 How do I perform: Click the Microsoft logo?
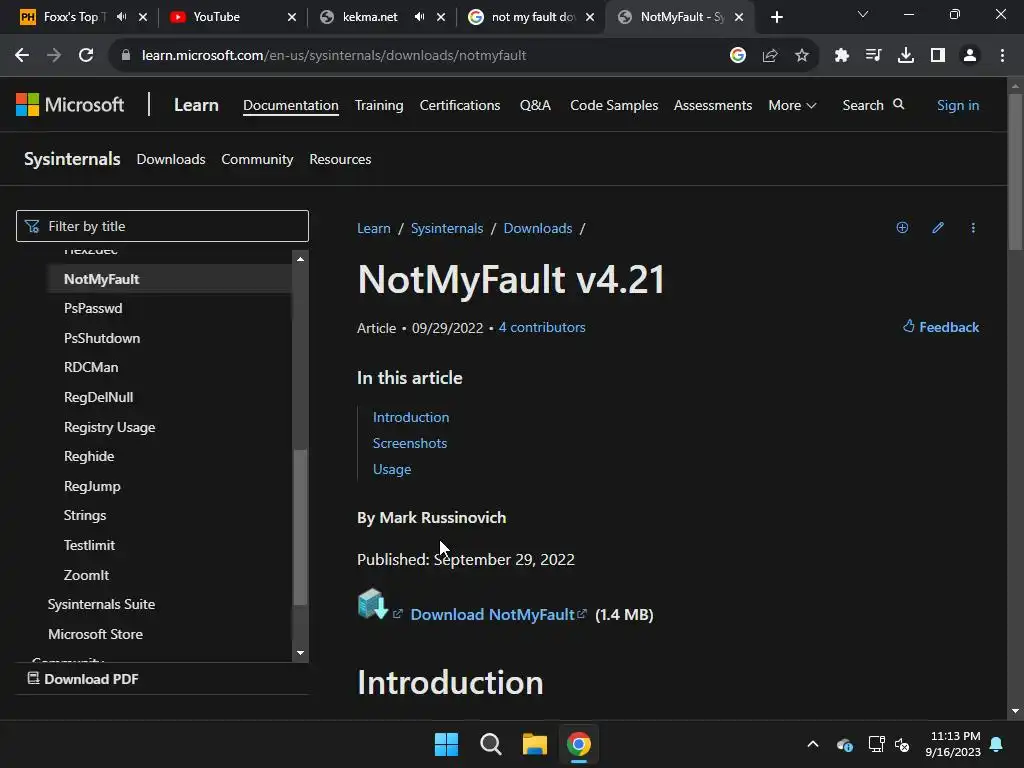point(70,104)
